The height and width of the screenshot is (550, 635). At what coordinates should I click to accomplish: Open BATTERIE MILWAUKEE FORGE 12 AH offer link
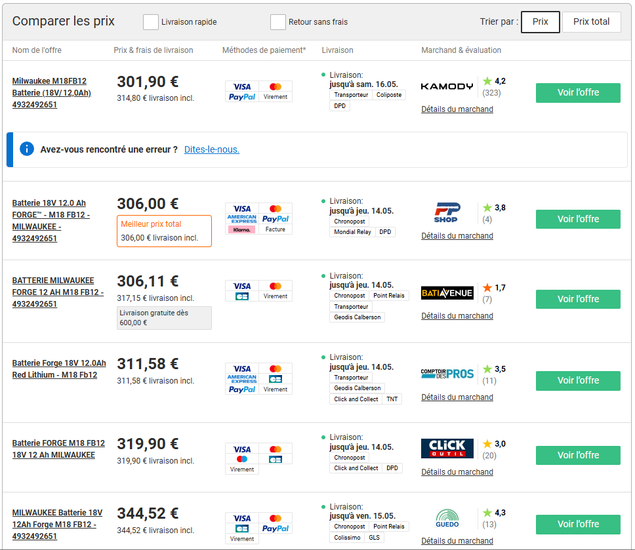click(58, 292)
